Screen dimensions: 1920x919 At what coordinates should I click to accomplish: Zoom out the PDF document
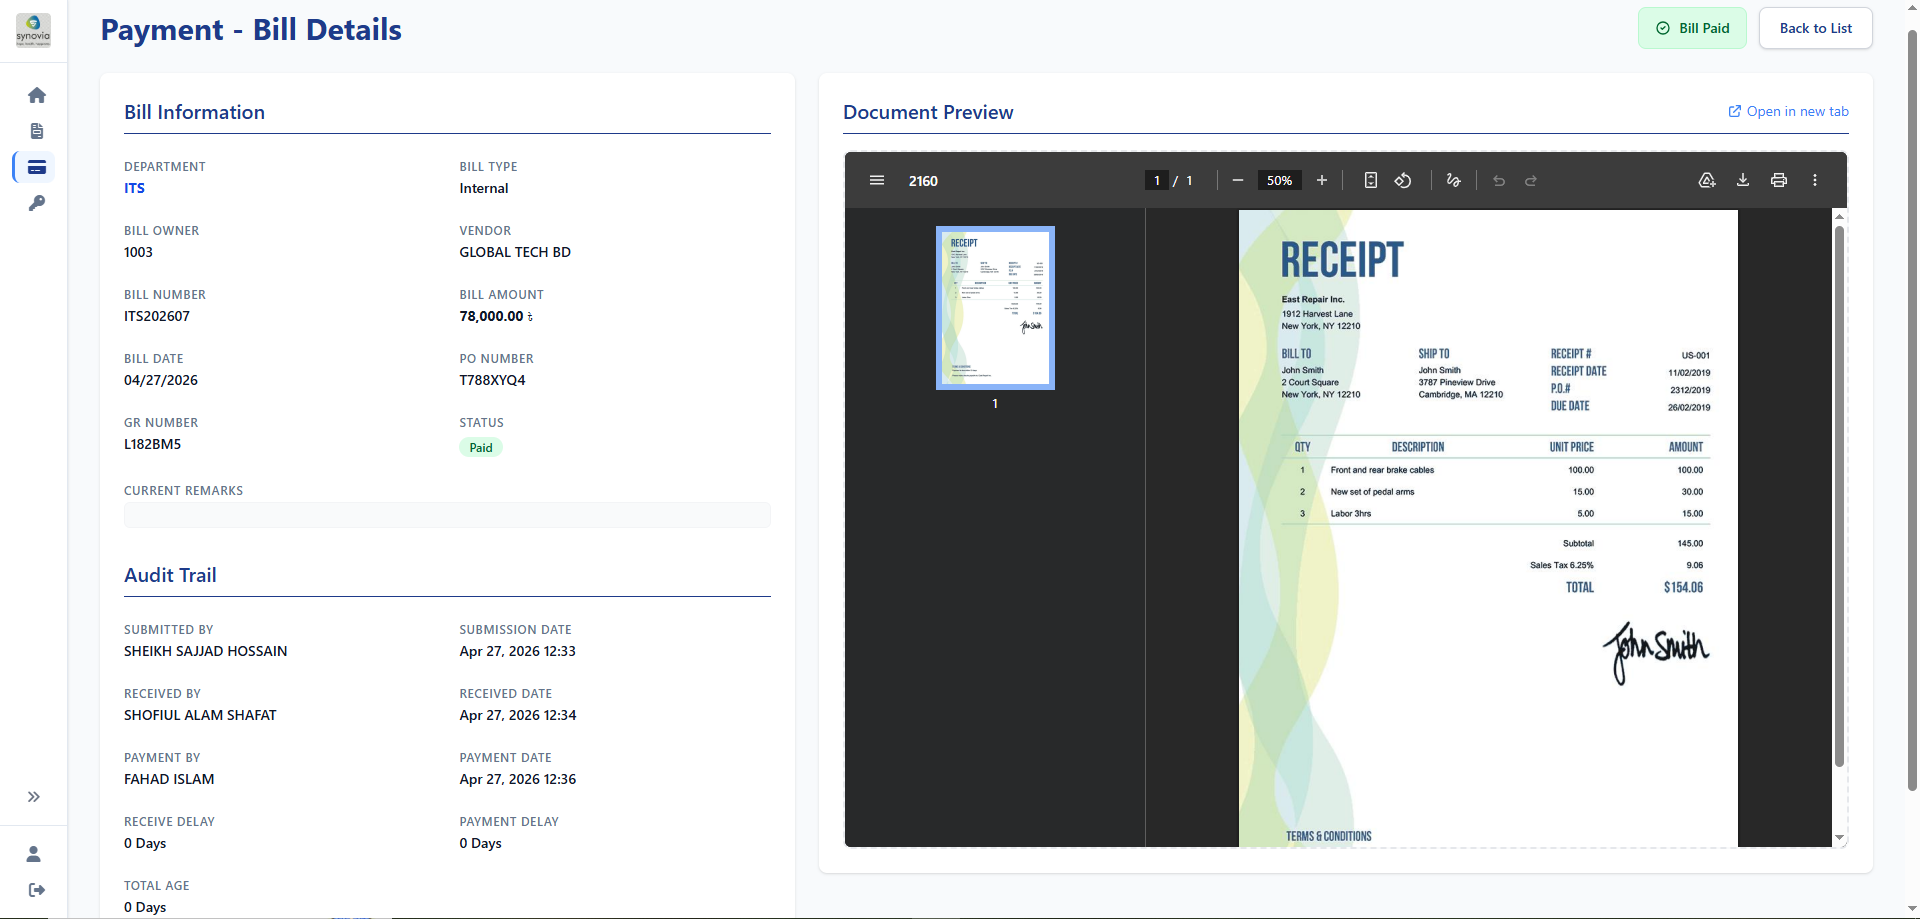[x=1238, y=180]
